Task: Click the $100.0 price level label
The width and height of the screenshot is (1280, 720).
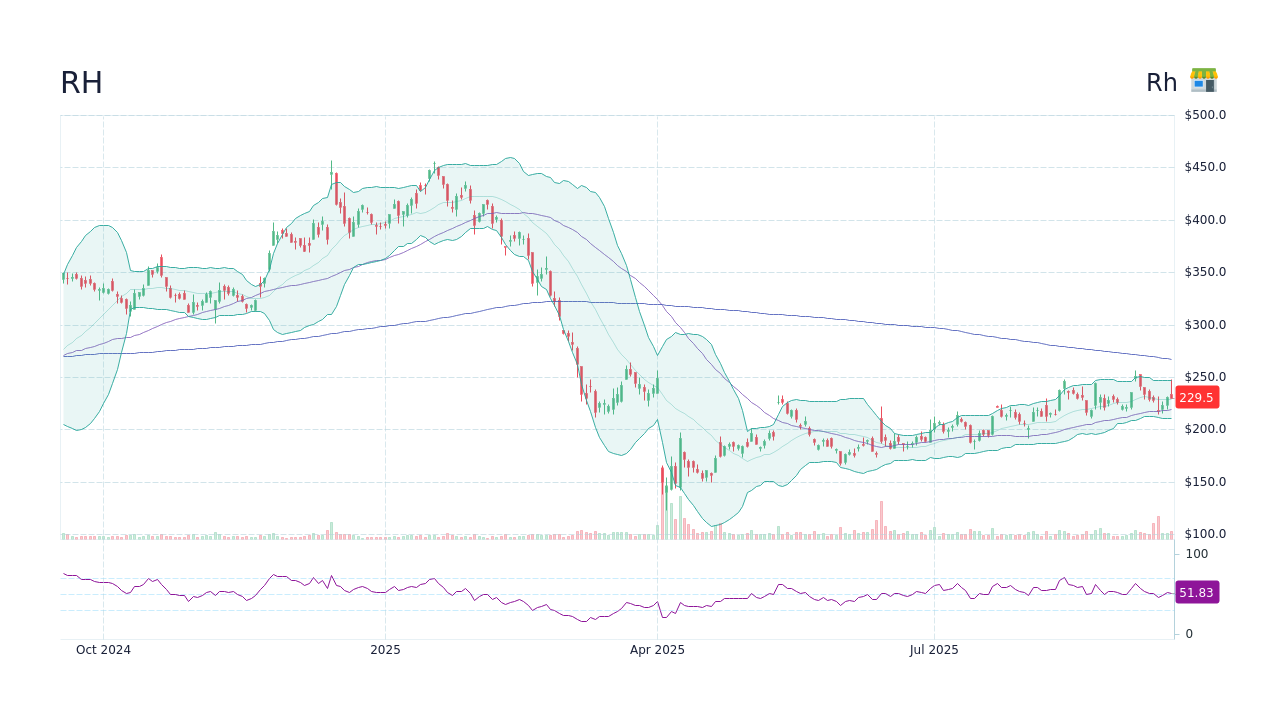Action: tap(1203, 533)
